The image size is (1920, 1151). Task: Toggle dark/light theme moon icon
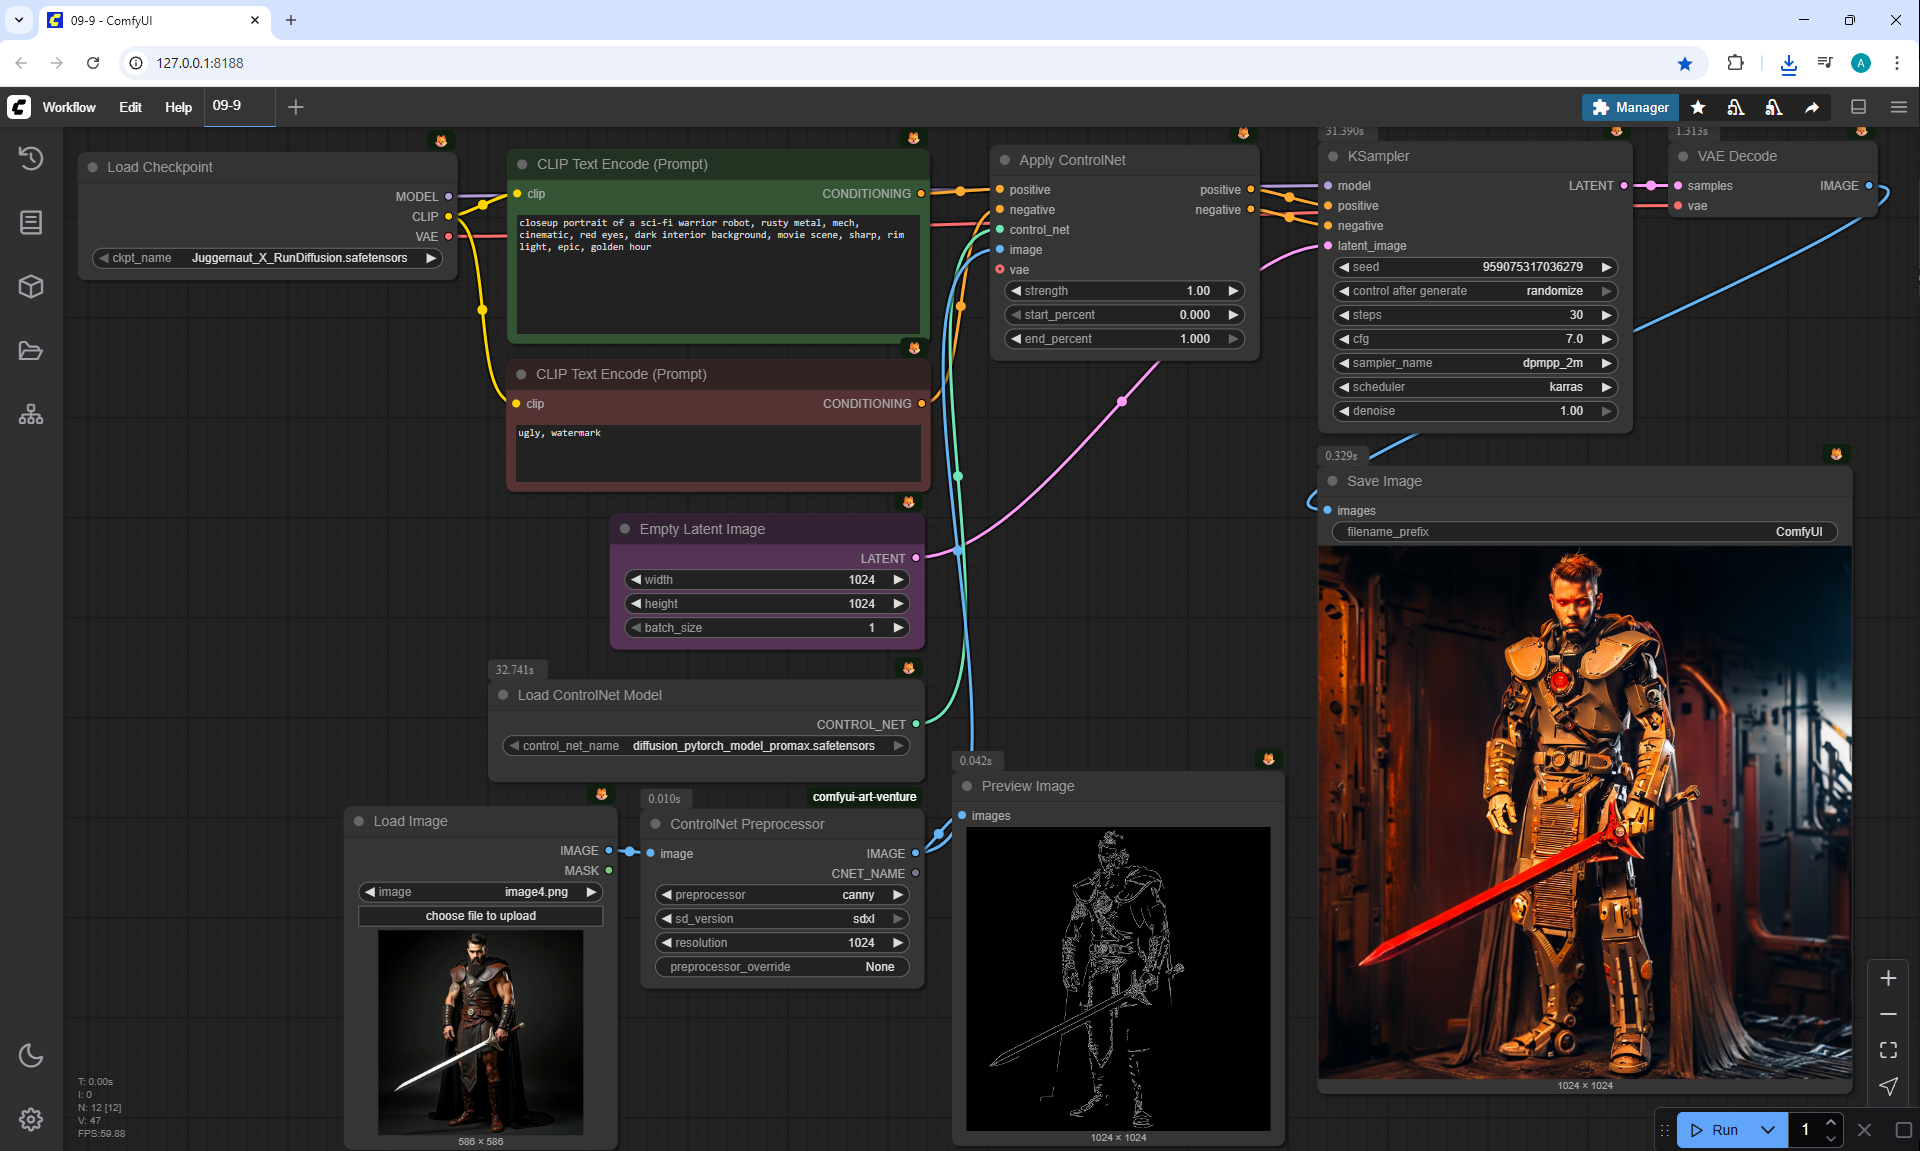click(x=31, y=1056)
